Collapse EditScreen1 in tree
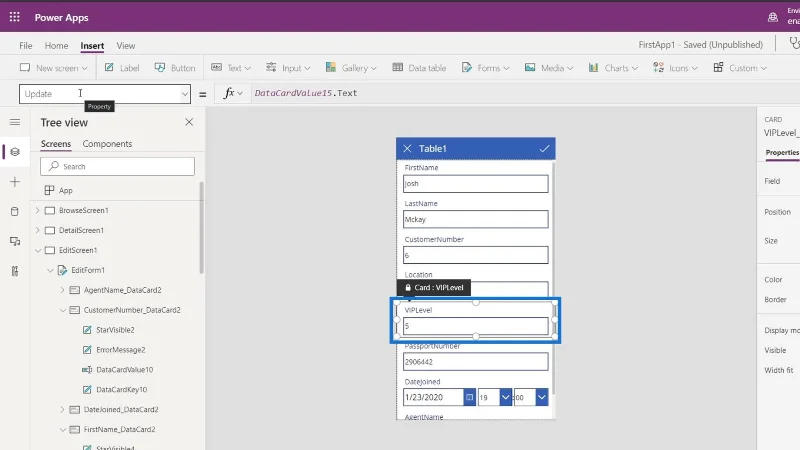This screenshot has height=450, width=800. point(38,250)
